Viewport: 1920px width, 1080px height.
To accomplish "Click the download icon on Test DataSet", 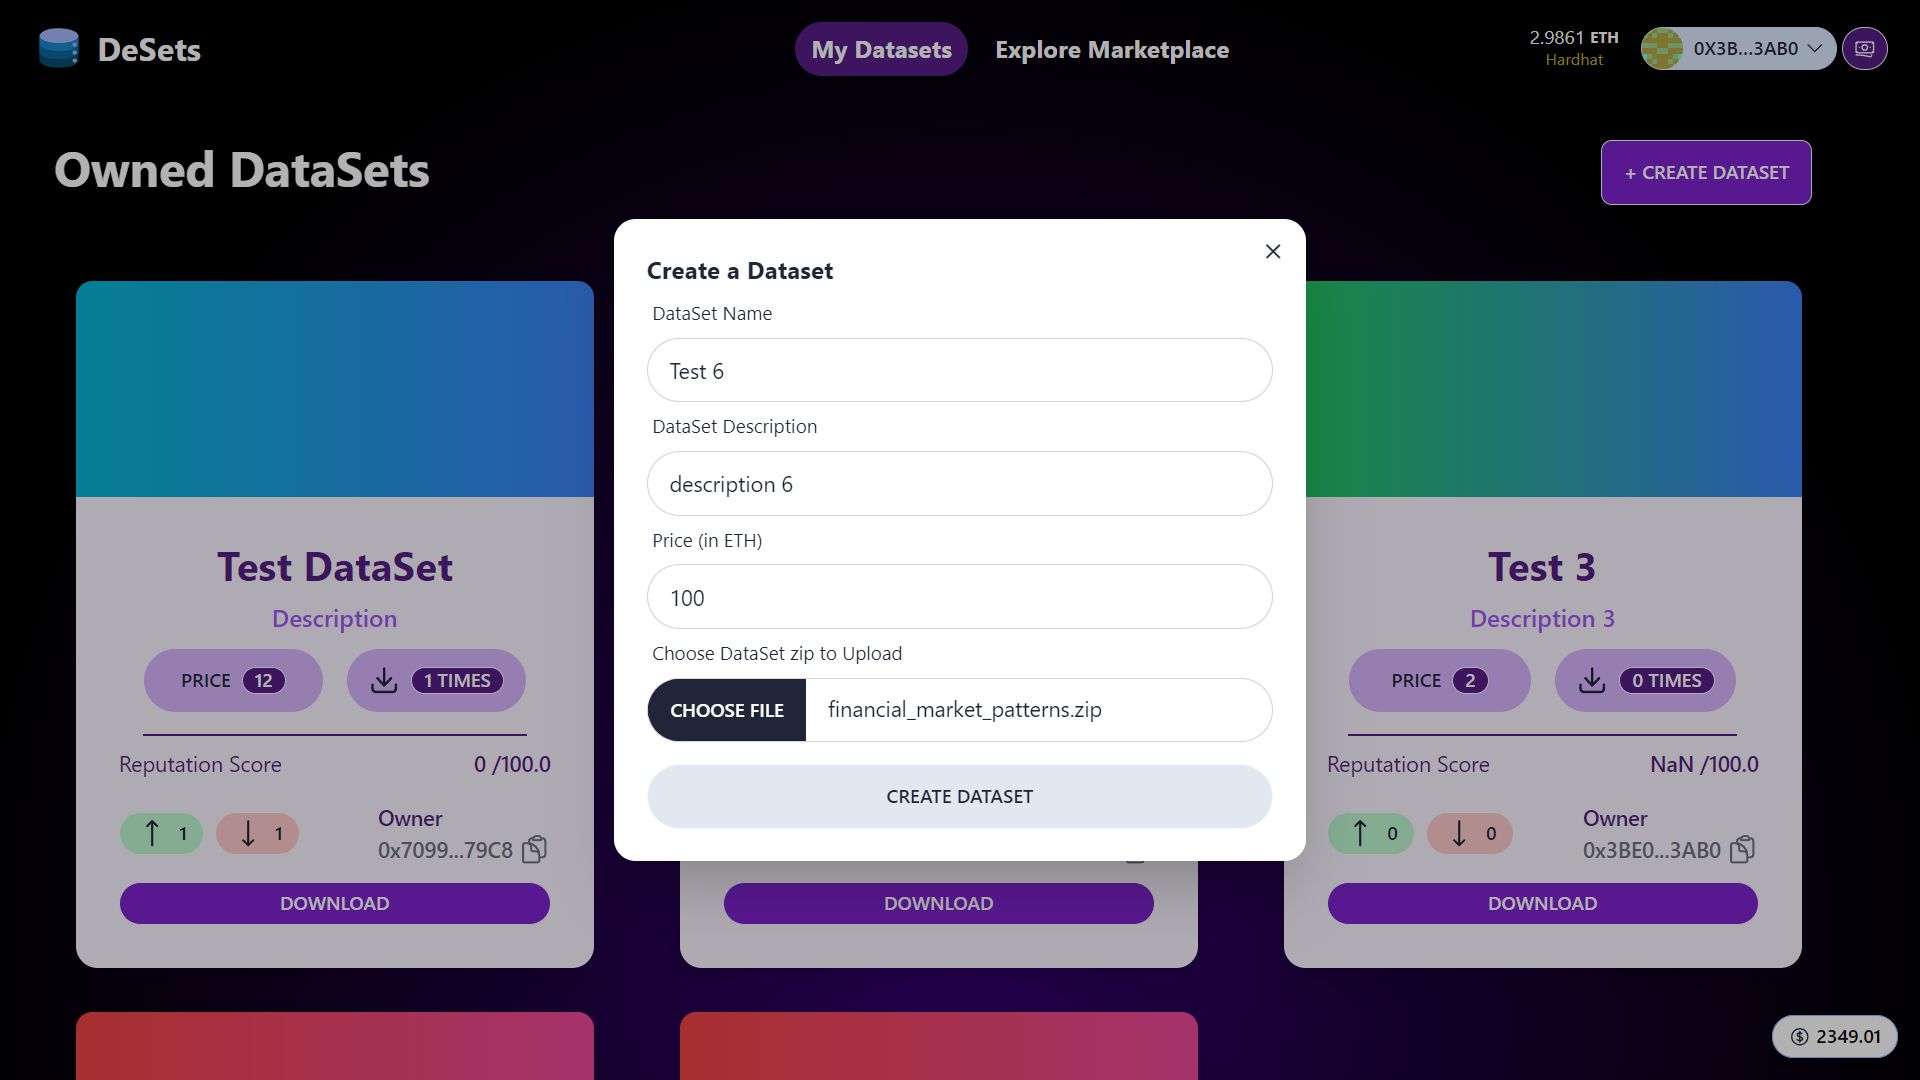I will (x=386, y=680).
